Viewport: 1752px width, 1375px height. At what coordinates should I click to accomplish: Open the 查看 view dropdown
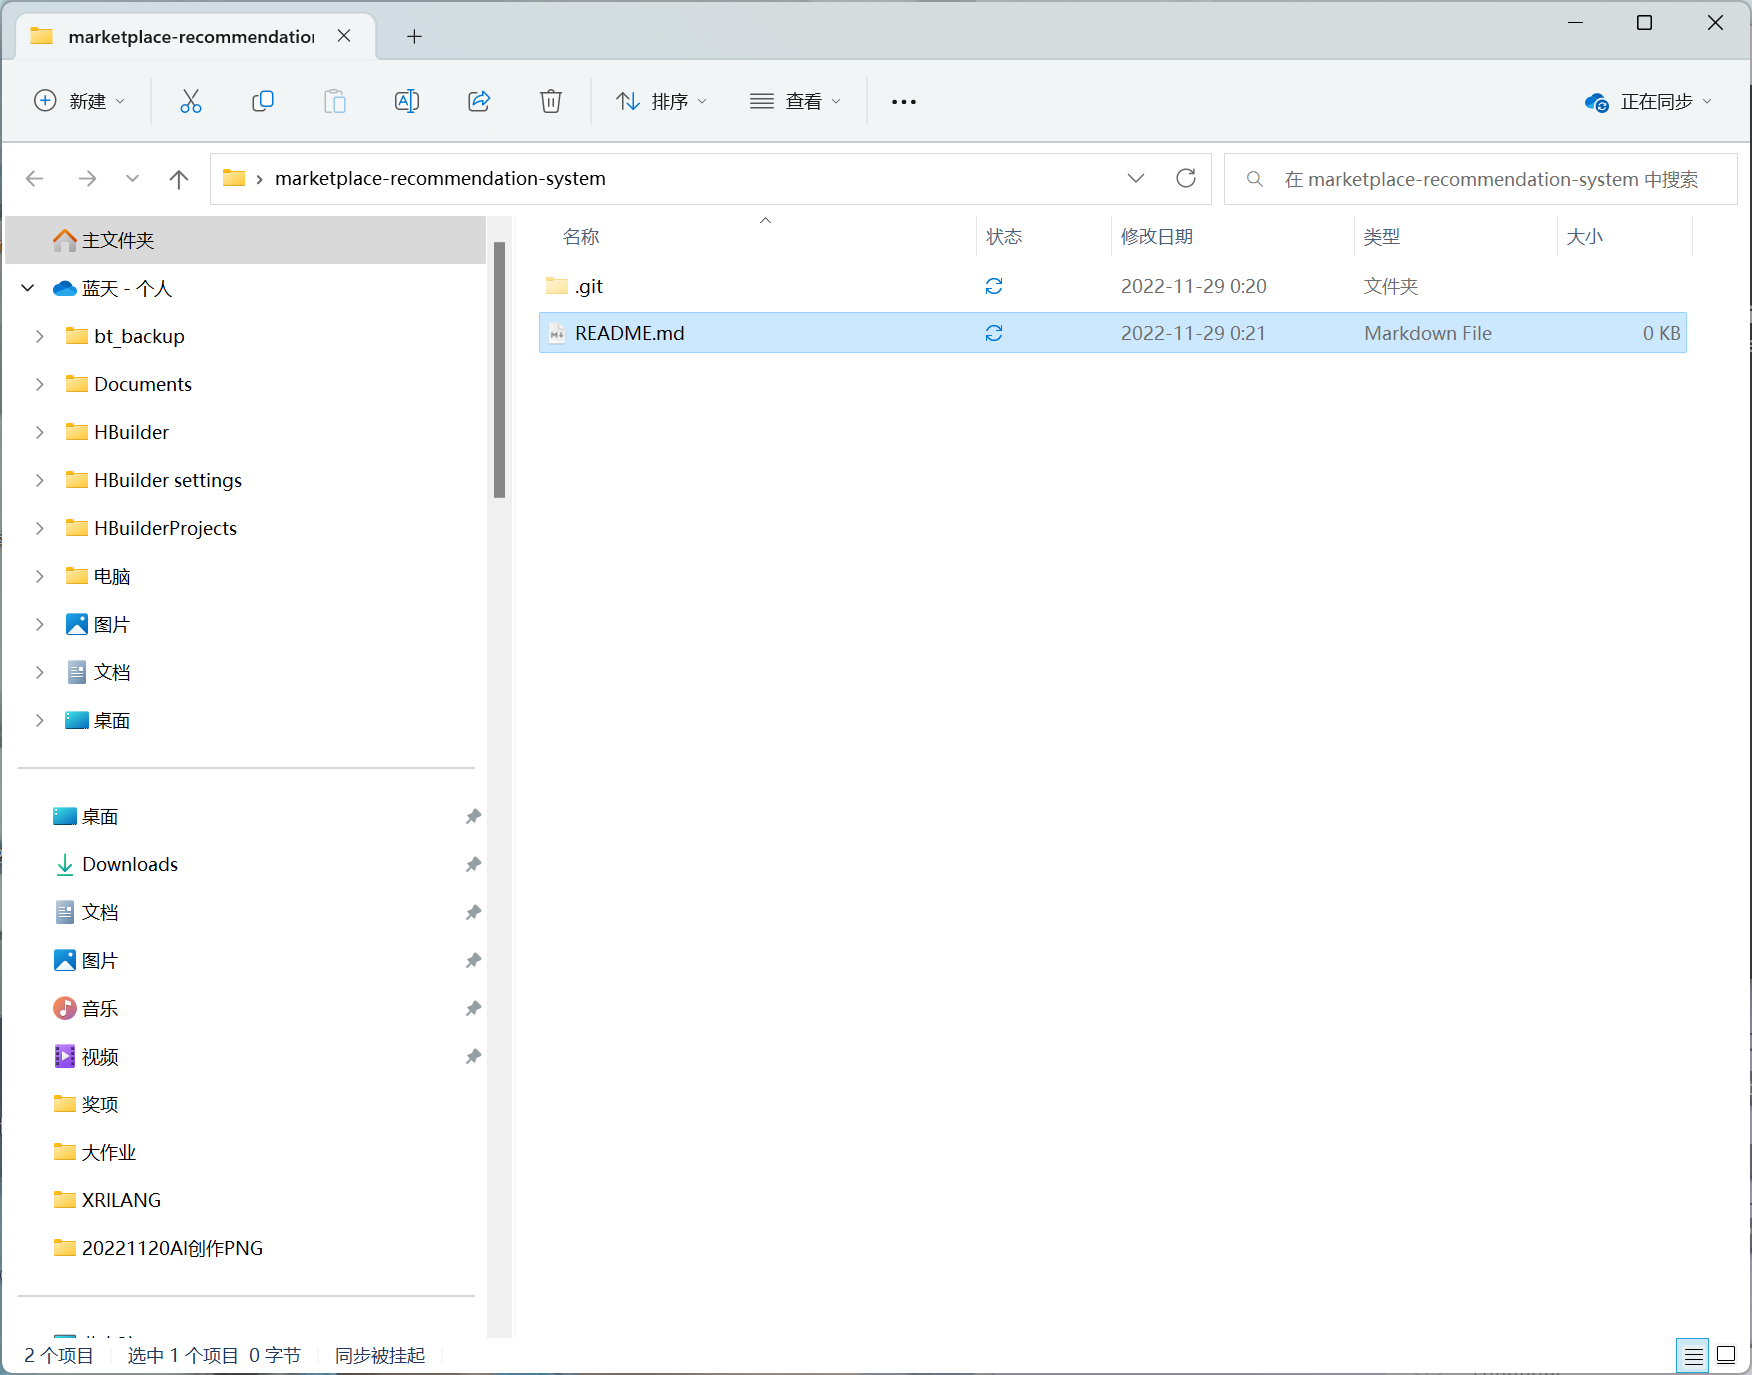[796, 101]
